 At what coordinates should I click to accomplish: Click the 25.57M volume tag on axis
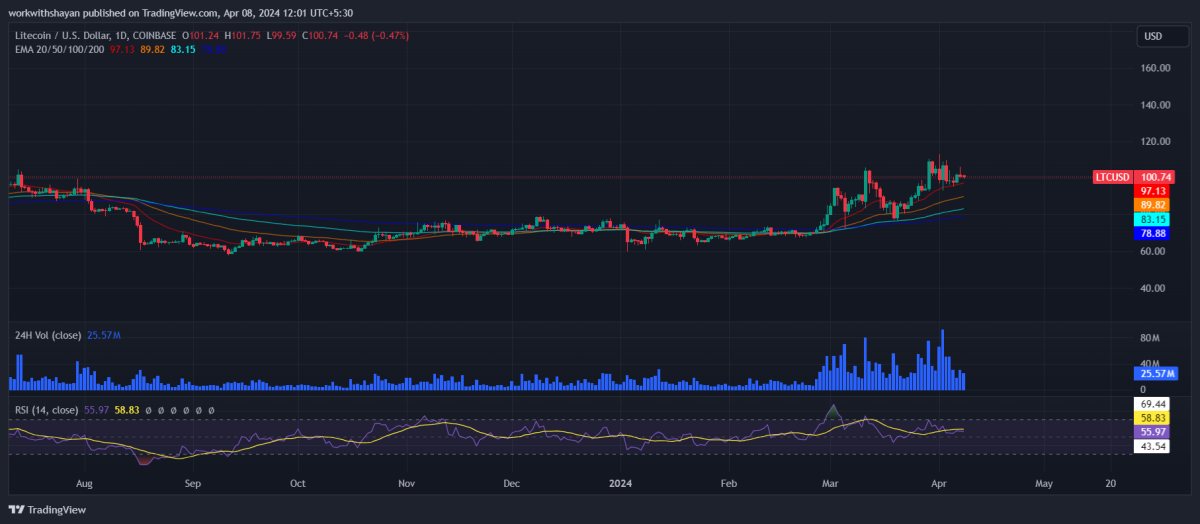click(1155, 373)
